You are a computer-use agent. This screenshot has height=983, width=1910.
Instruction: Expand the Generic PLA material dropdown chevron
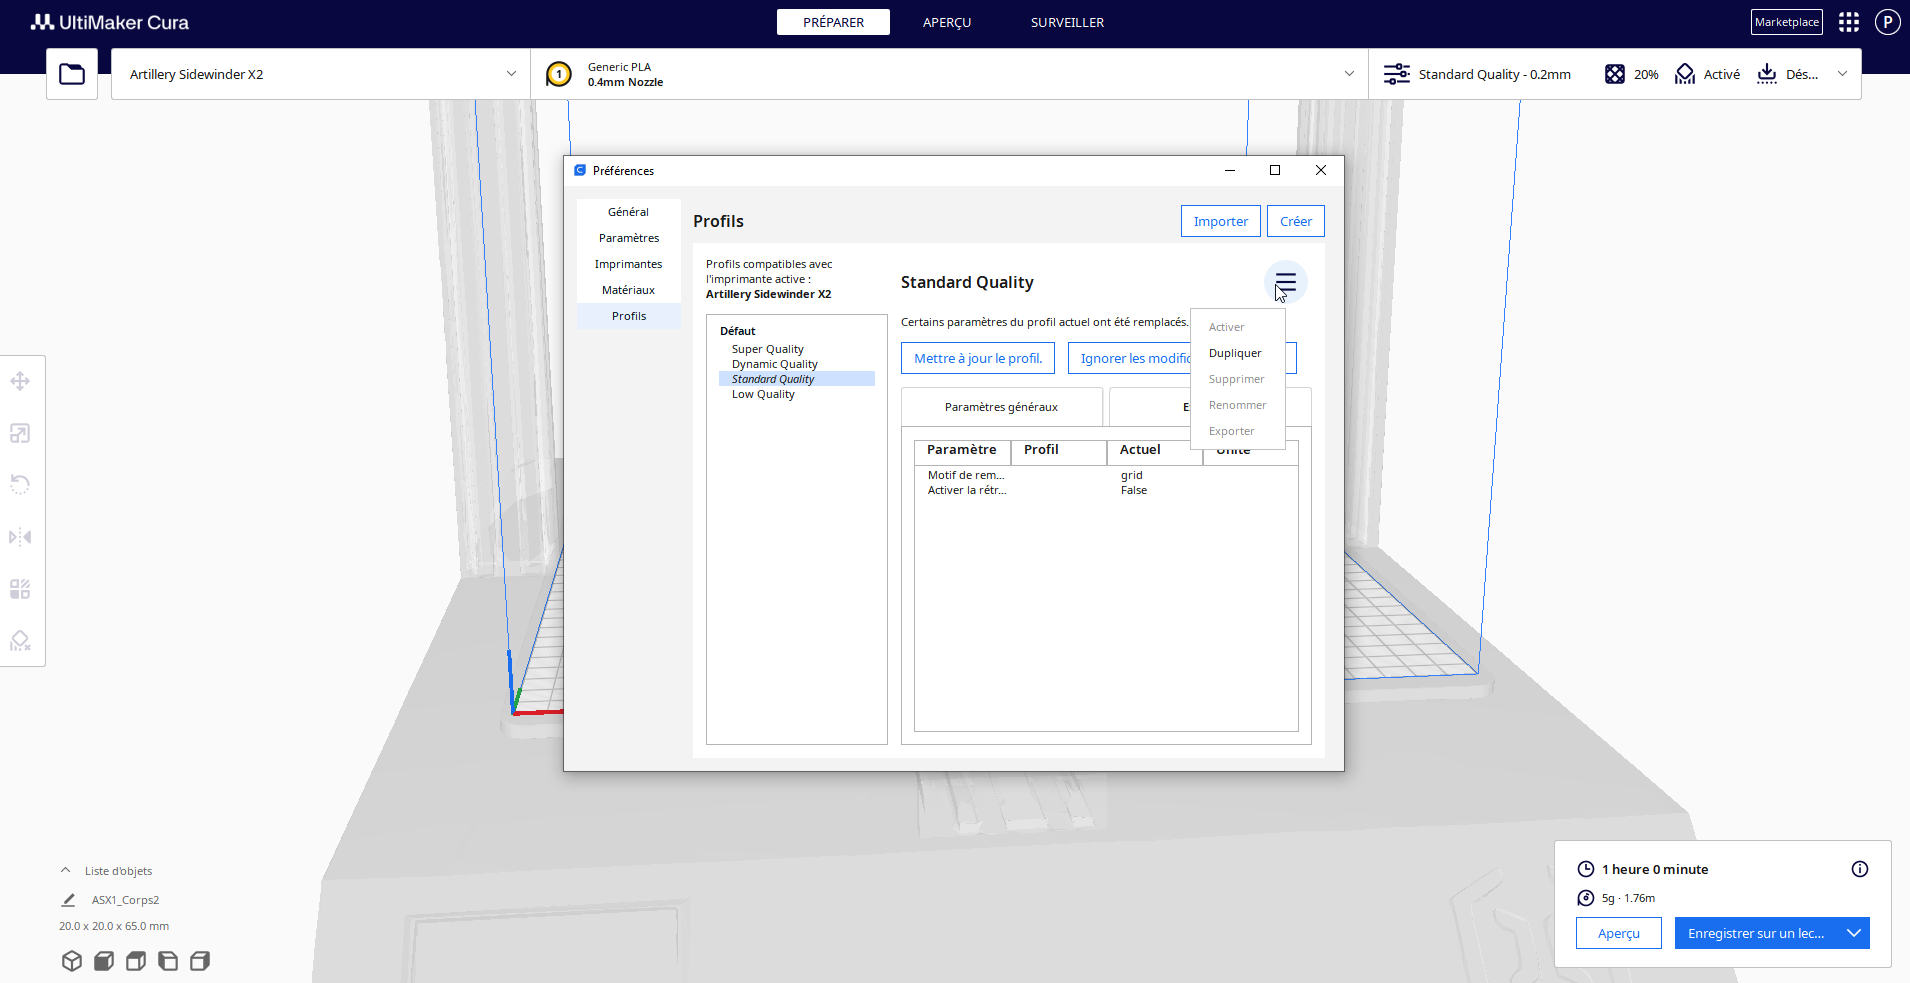(1349, 74)
